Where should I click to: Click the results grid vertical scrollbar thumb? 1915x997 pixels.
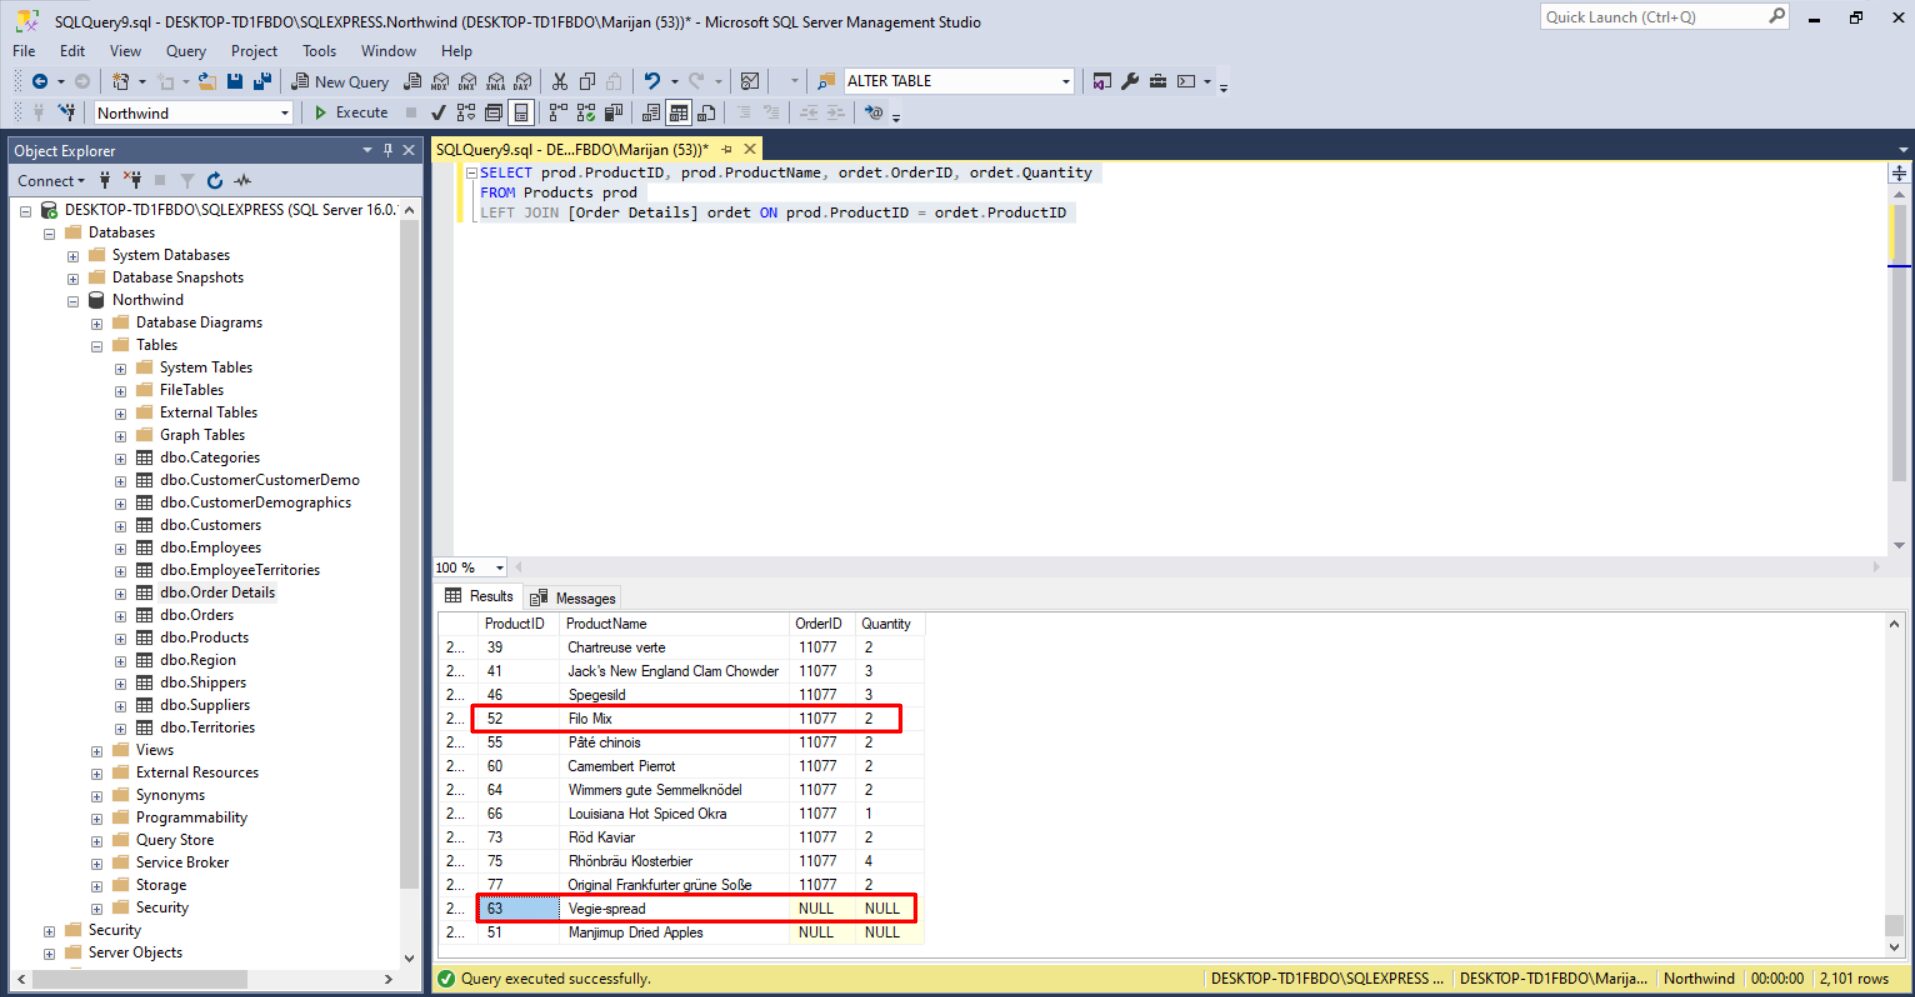click(1894, 924)
